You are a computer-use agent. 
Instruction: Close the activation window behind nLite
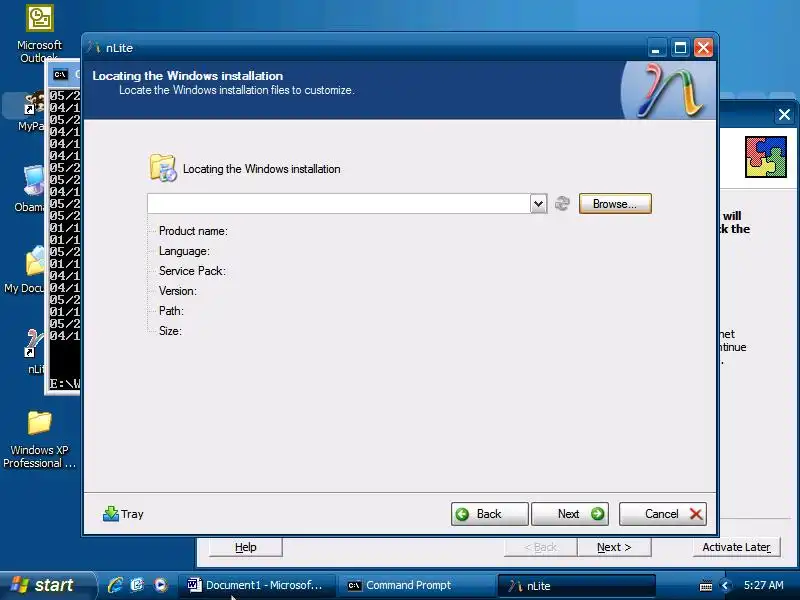(784, 114)
